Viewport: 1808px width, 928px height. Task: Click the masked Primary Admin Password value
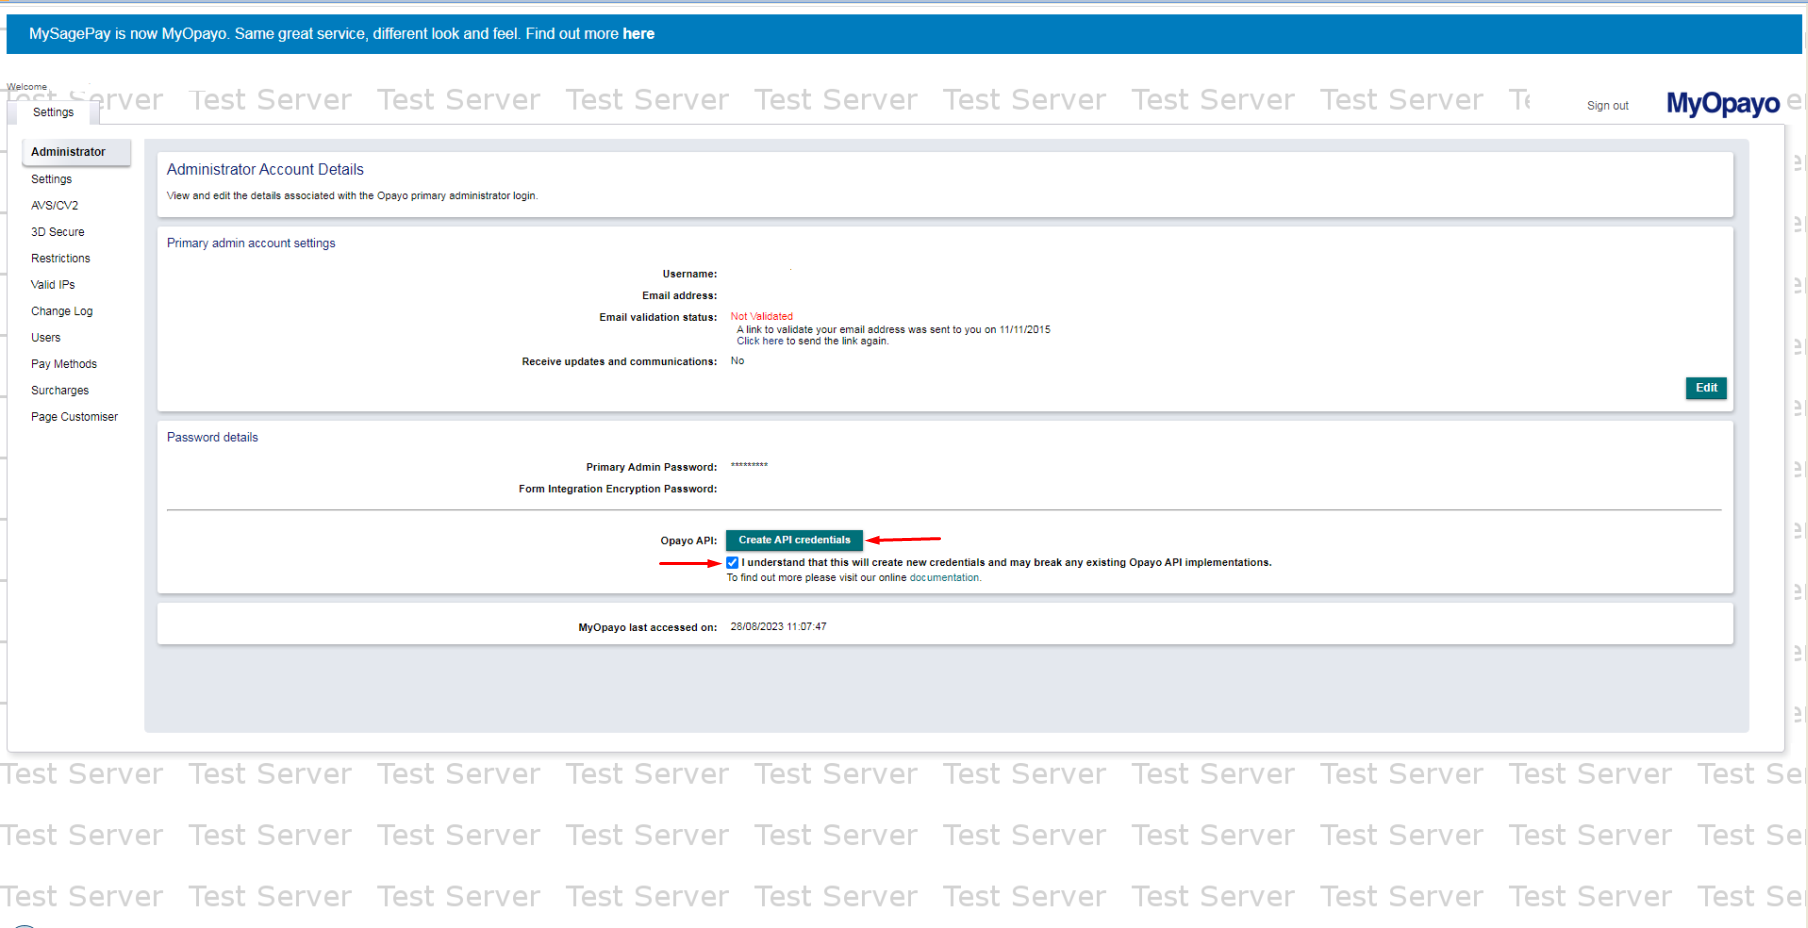coord(749,465)
